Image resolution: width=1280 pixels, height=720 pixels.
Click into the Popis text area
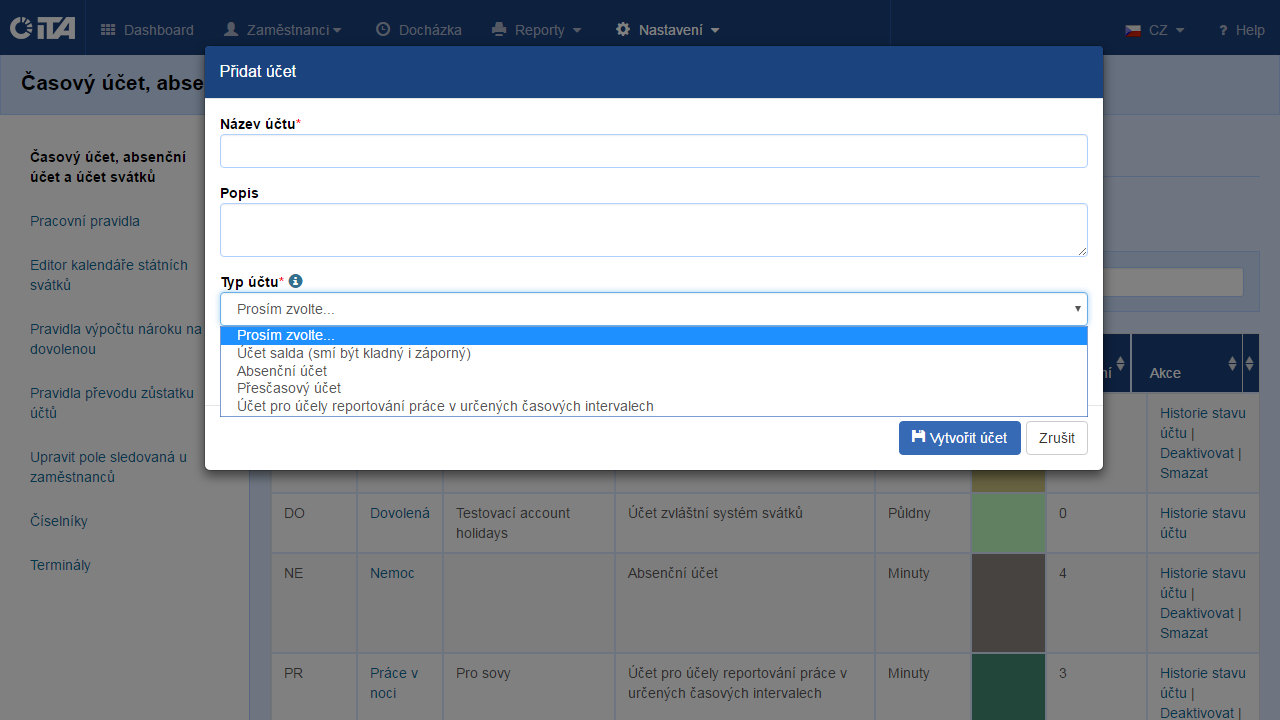[x=653, y=229]
